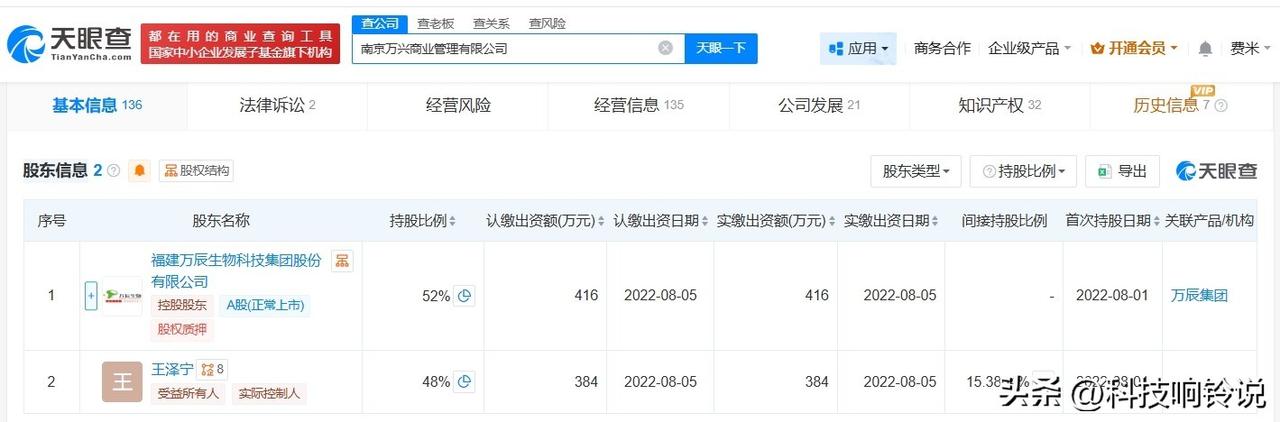Open the 商务合作 link
This screenshot has height=422, width=1280.
[x=942, y=48]
